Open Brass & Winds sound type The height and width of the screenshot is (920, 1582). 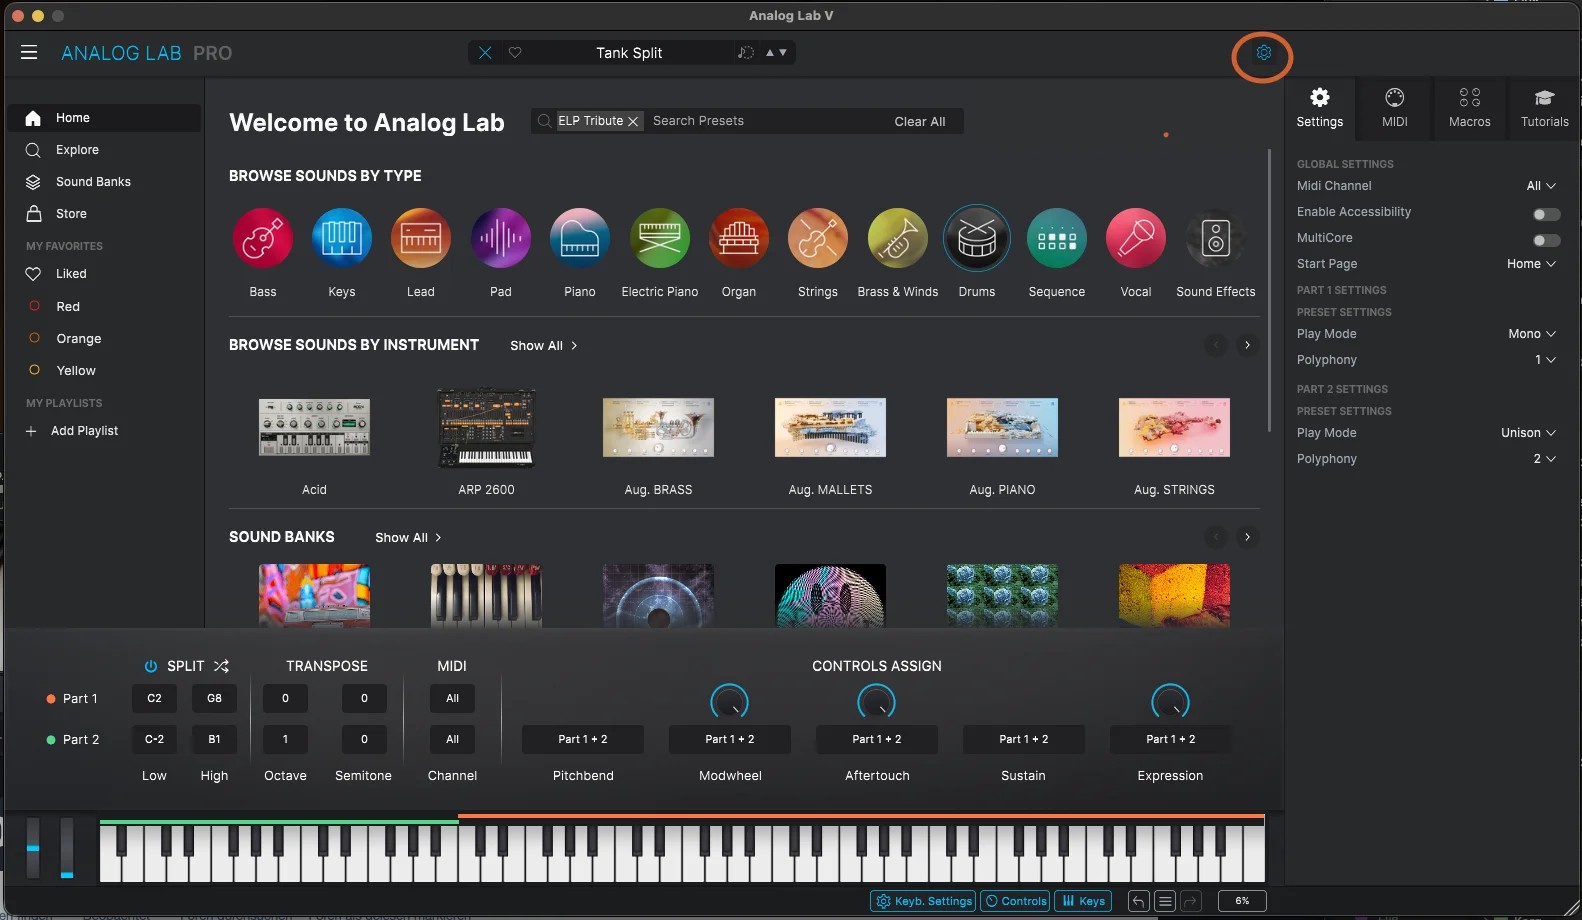click(x=898, y=238)
